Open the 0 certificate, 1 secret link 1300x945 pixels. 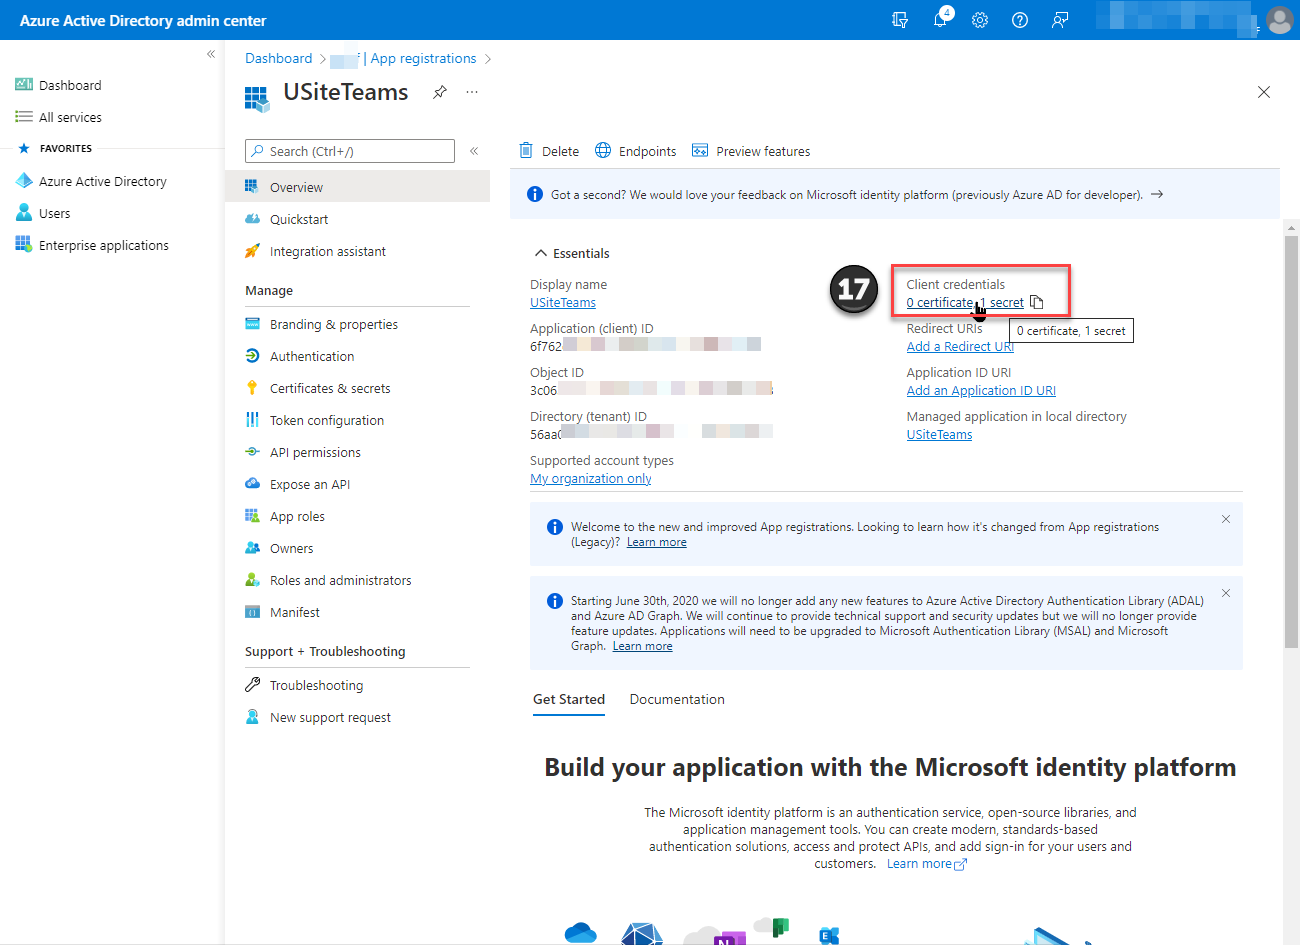965,302
